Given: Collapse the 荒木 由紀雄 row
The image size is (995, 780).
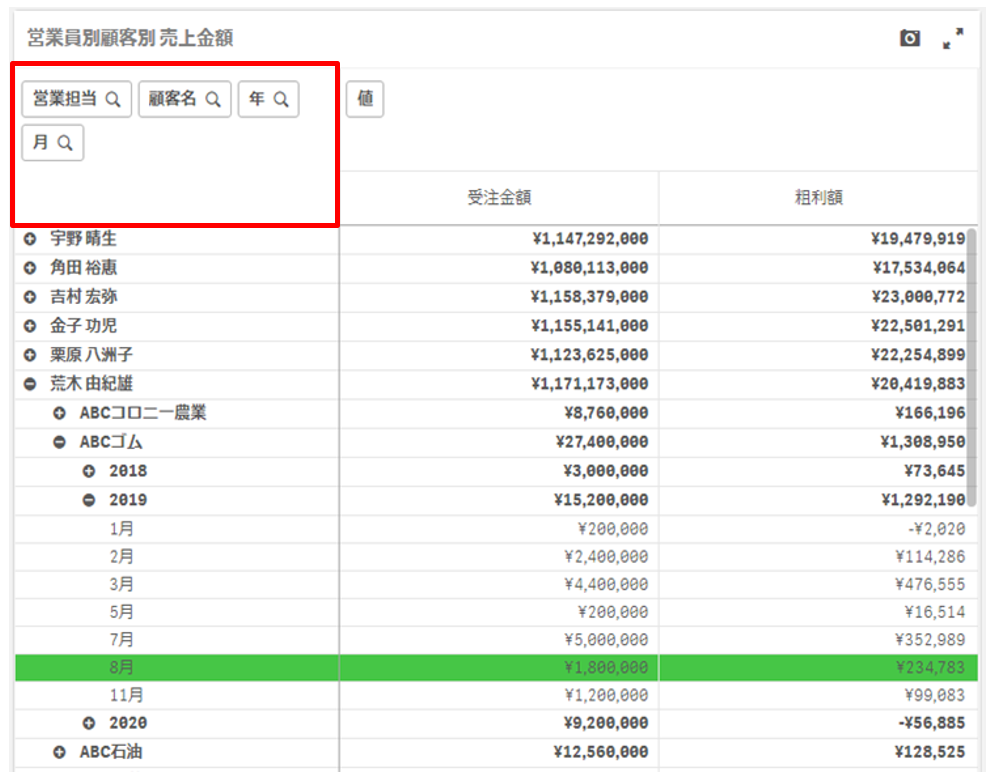Looking at the screenshot, I should point(30,384).
